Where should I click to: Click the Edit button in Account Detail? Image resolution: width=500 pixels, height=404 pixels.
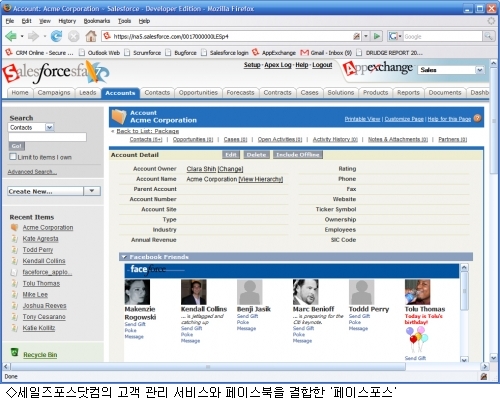point(231,155)
